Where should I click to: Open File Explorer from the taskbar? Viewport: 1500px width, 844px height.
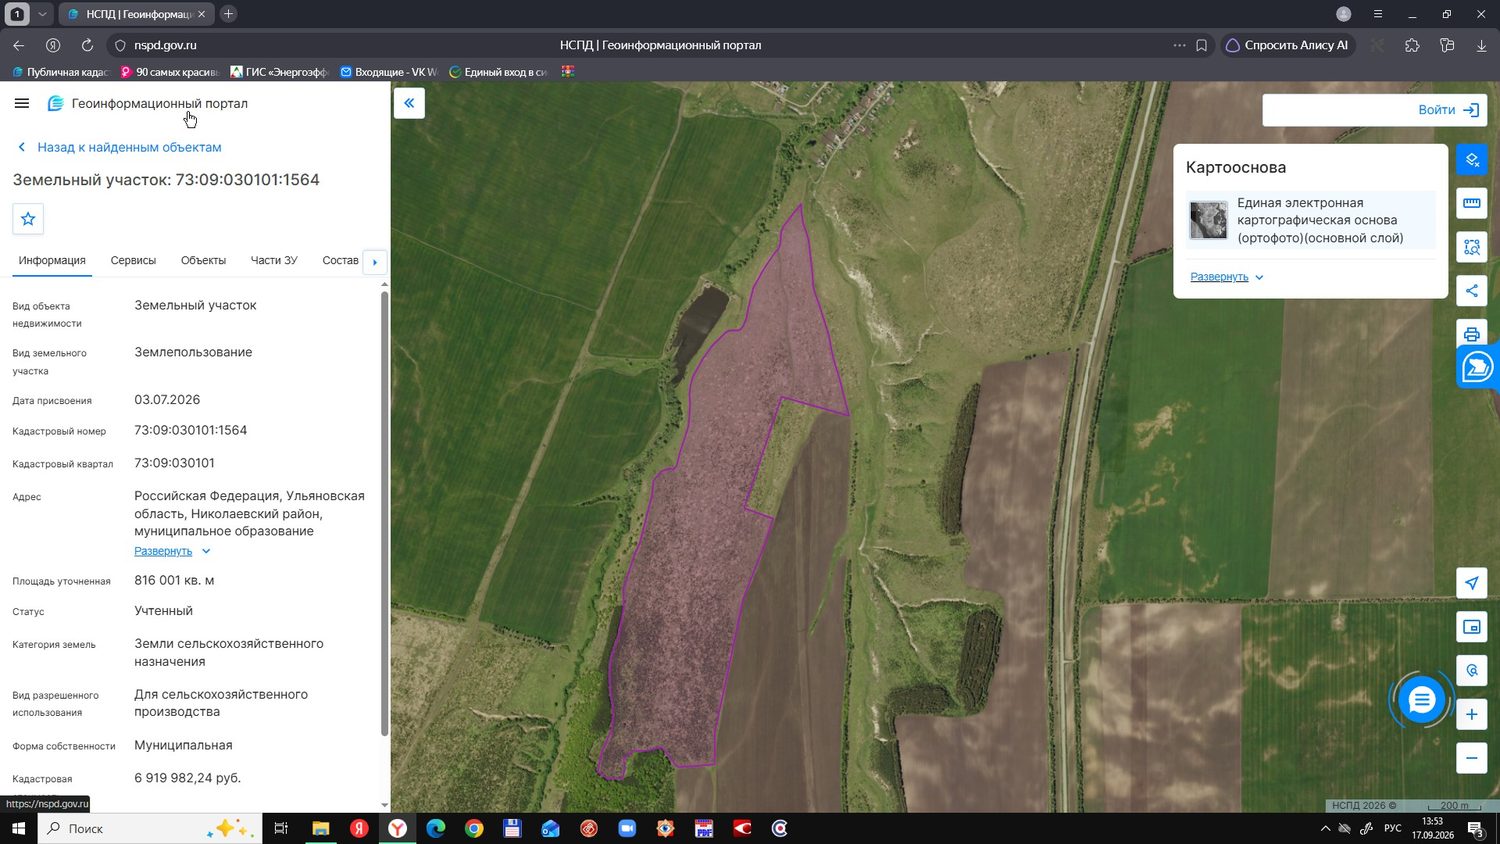320,829
